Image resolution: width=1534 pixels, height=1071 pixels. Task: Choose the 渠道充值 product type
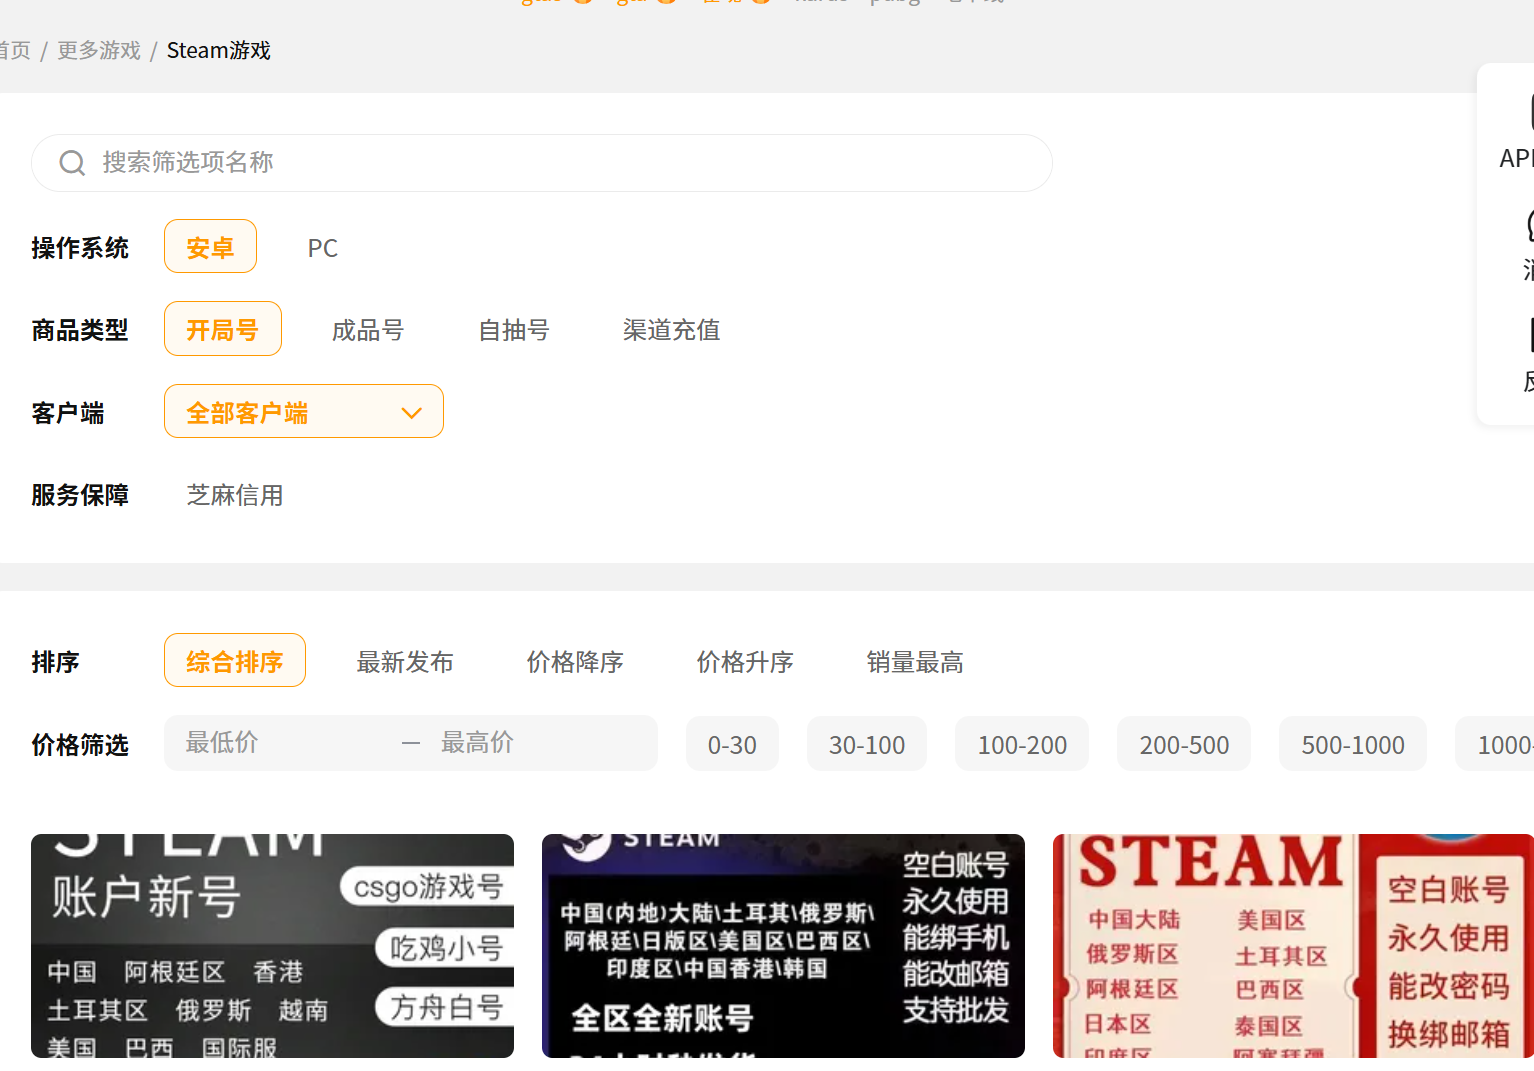point(671,330)
